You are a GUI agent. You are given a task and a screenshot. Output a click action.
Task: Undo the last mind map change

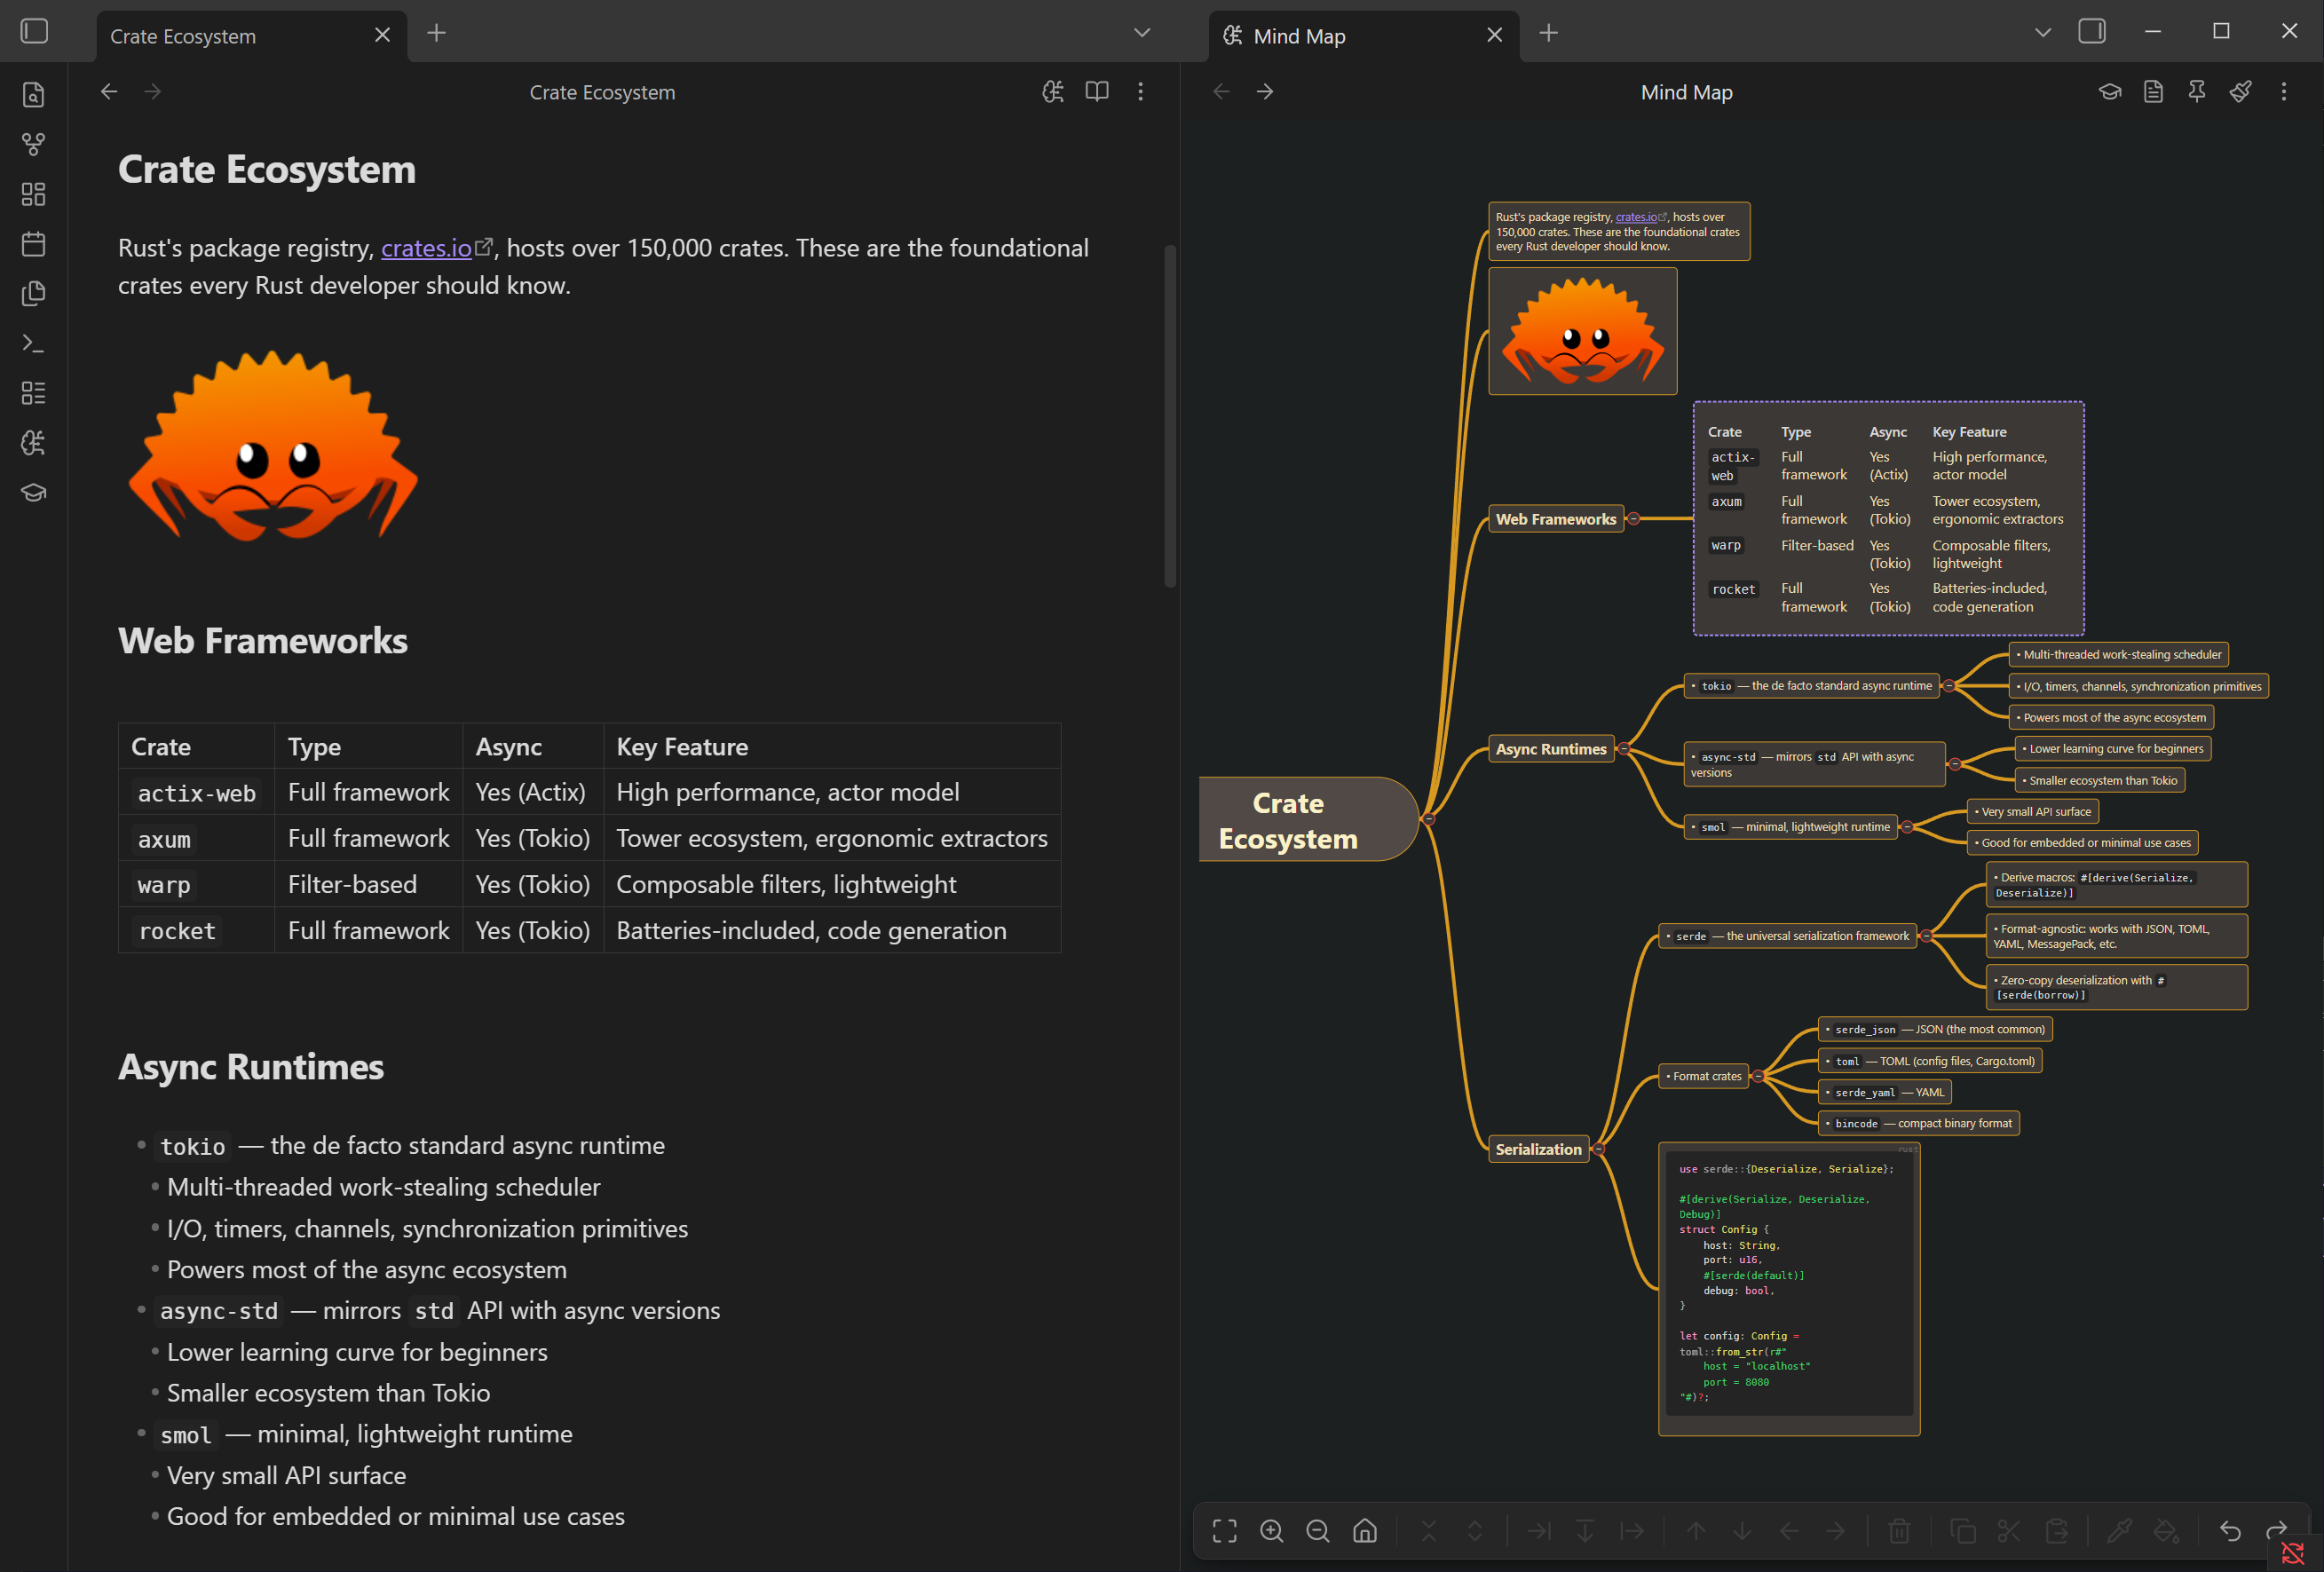click(2230, 1530)
